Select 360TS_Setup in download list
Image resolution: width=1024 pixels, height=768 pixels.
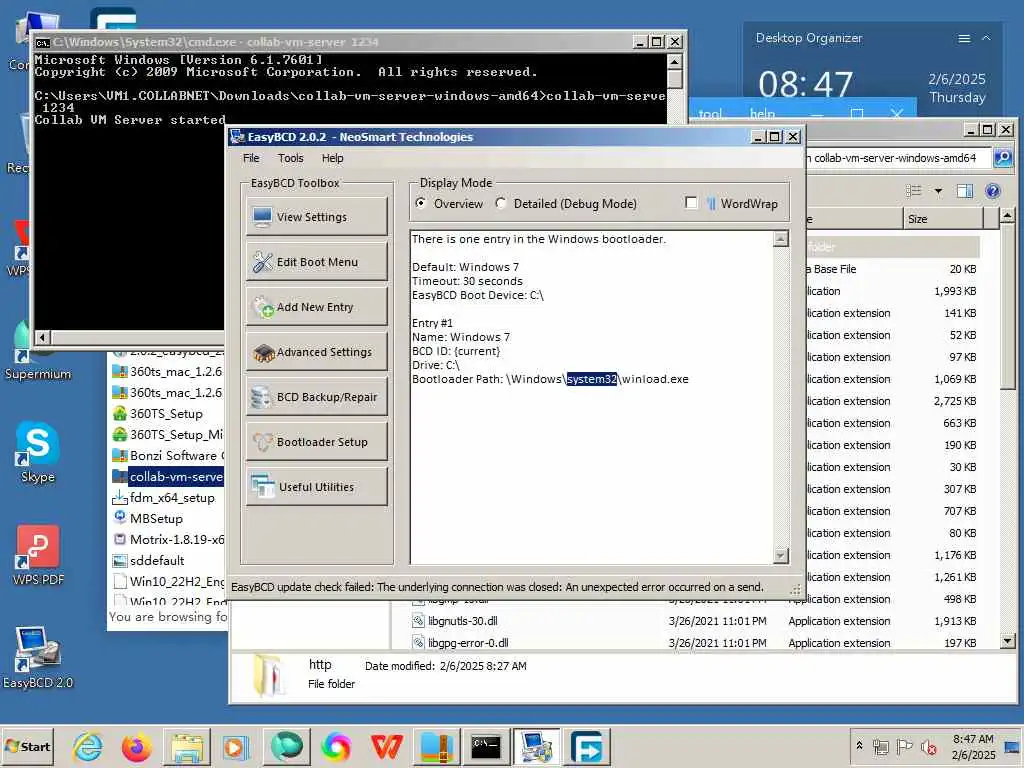click(x=158, y=413)
